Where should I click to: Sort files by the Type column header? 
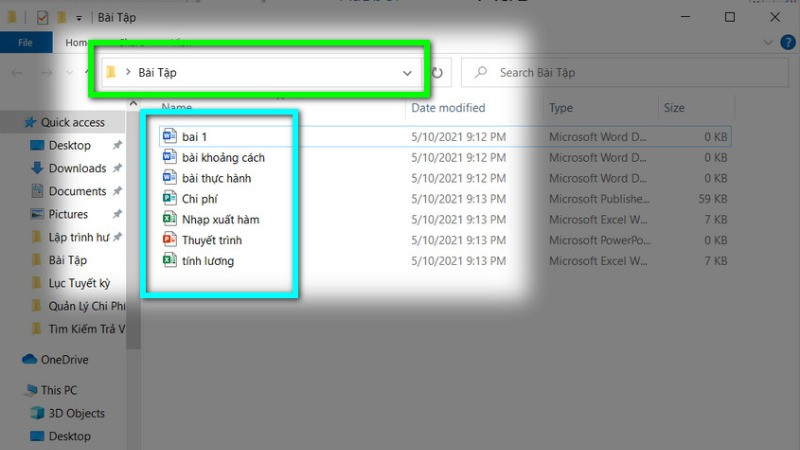[x=561, y=108]
